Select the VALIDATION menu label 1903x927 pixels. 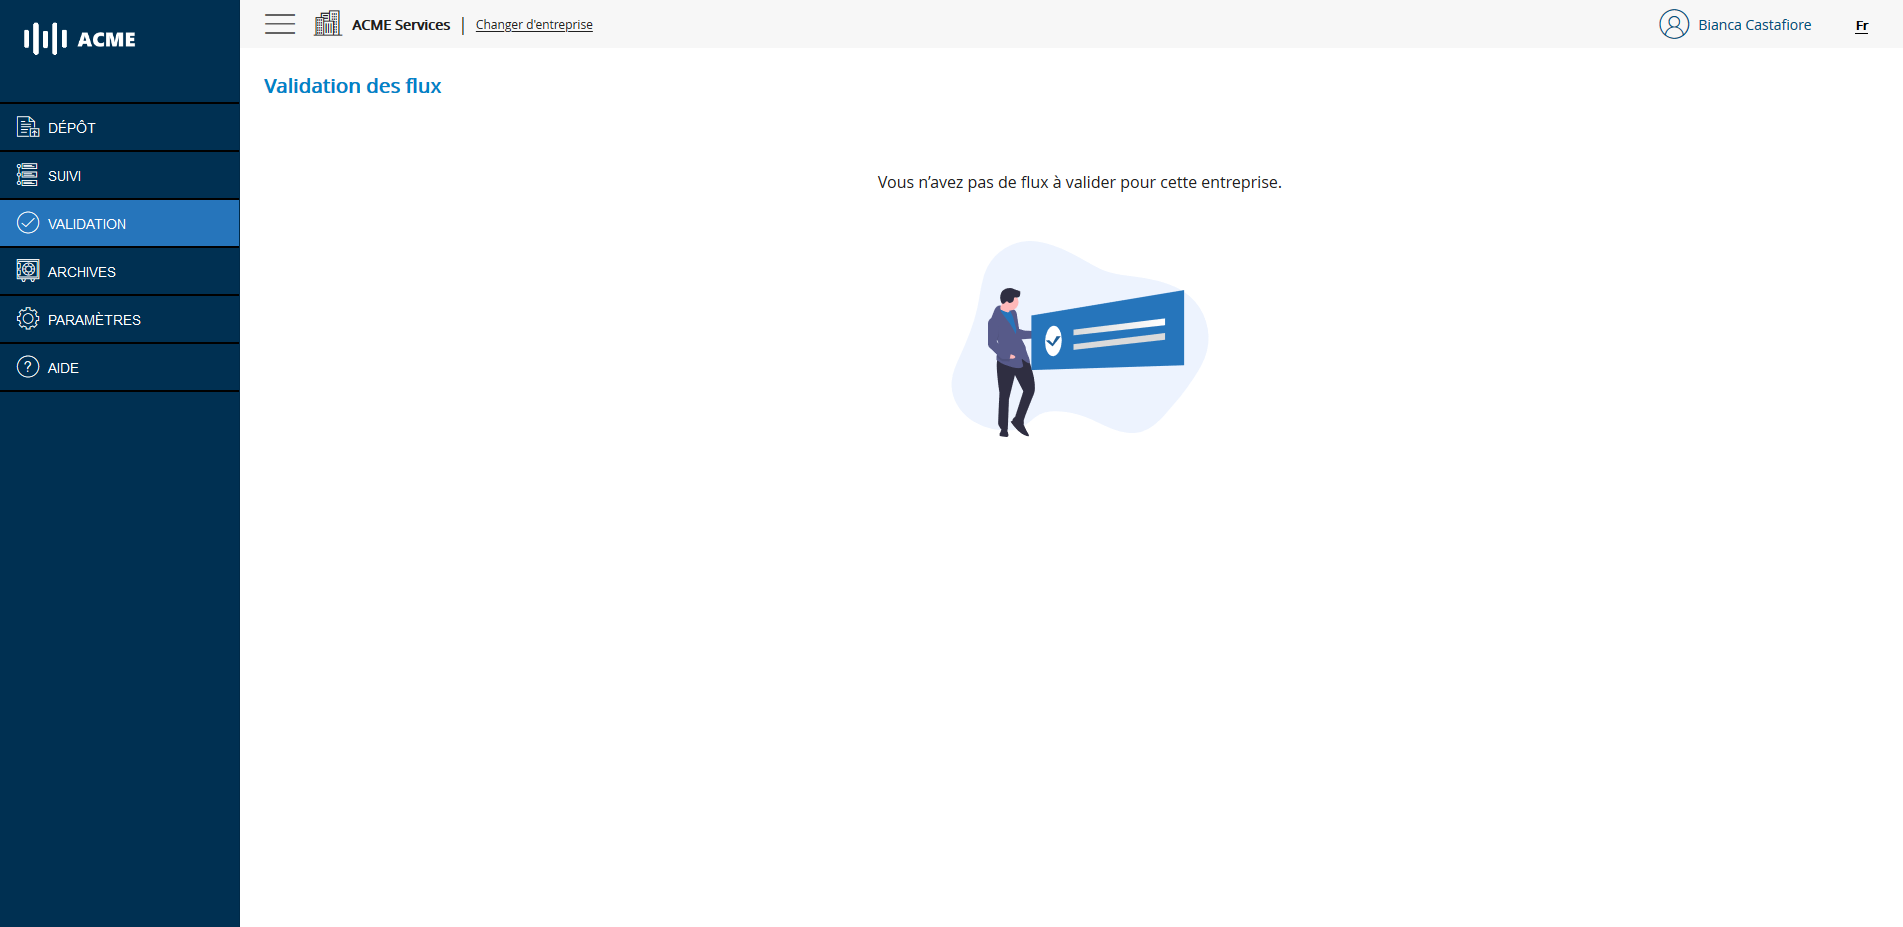tap(87, 224)
